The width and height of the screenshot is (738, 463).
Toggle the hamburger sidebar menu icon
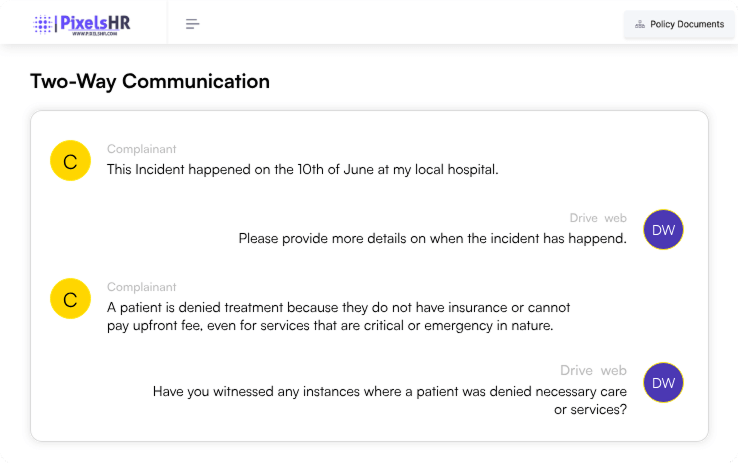pyautogui.click(x=193, y=24)
